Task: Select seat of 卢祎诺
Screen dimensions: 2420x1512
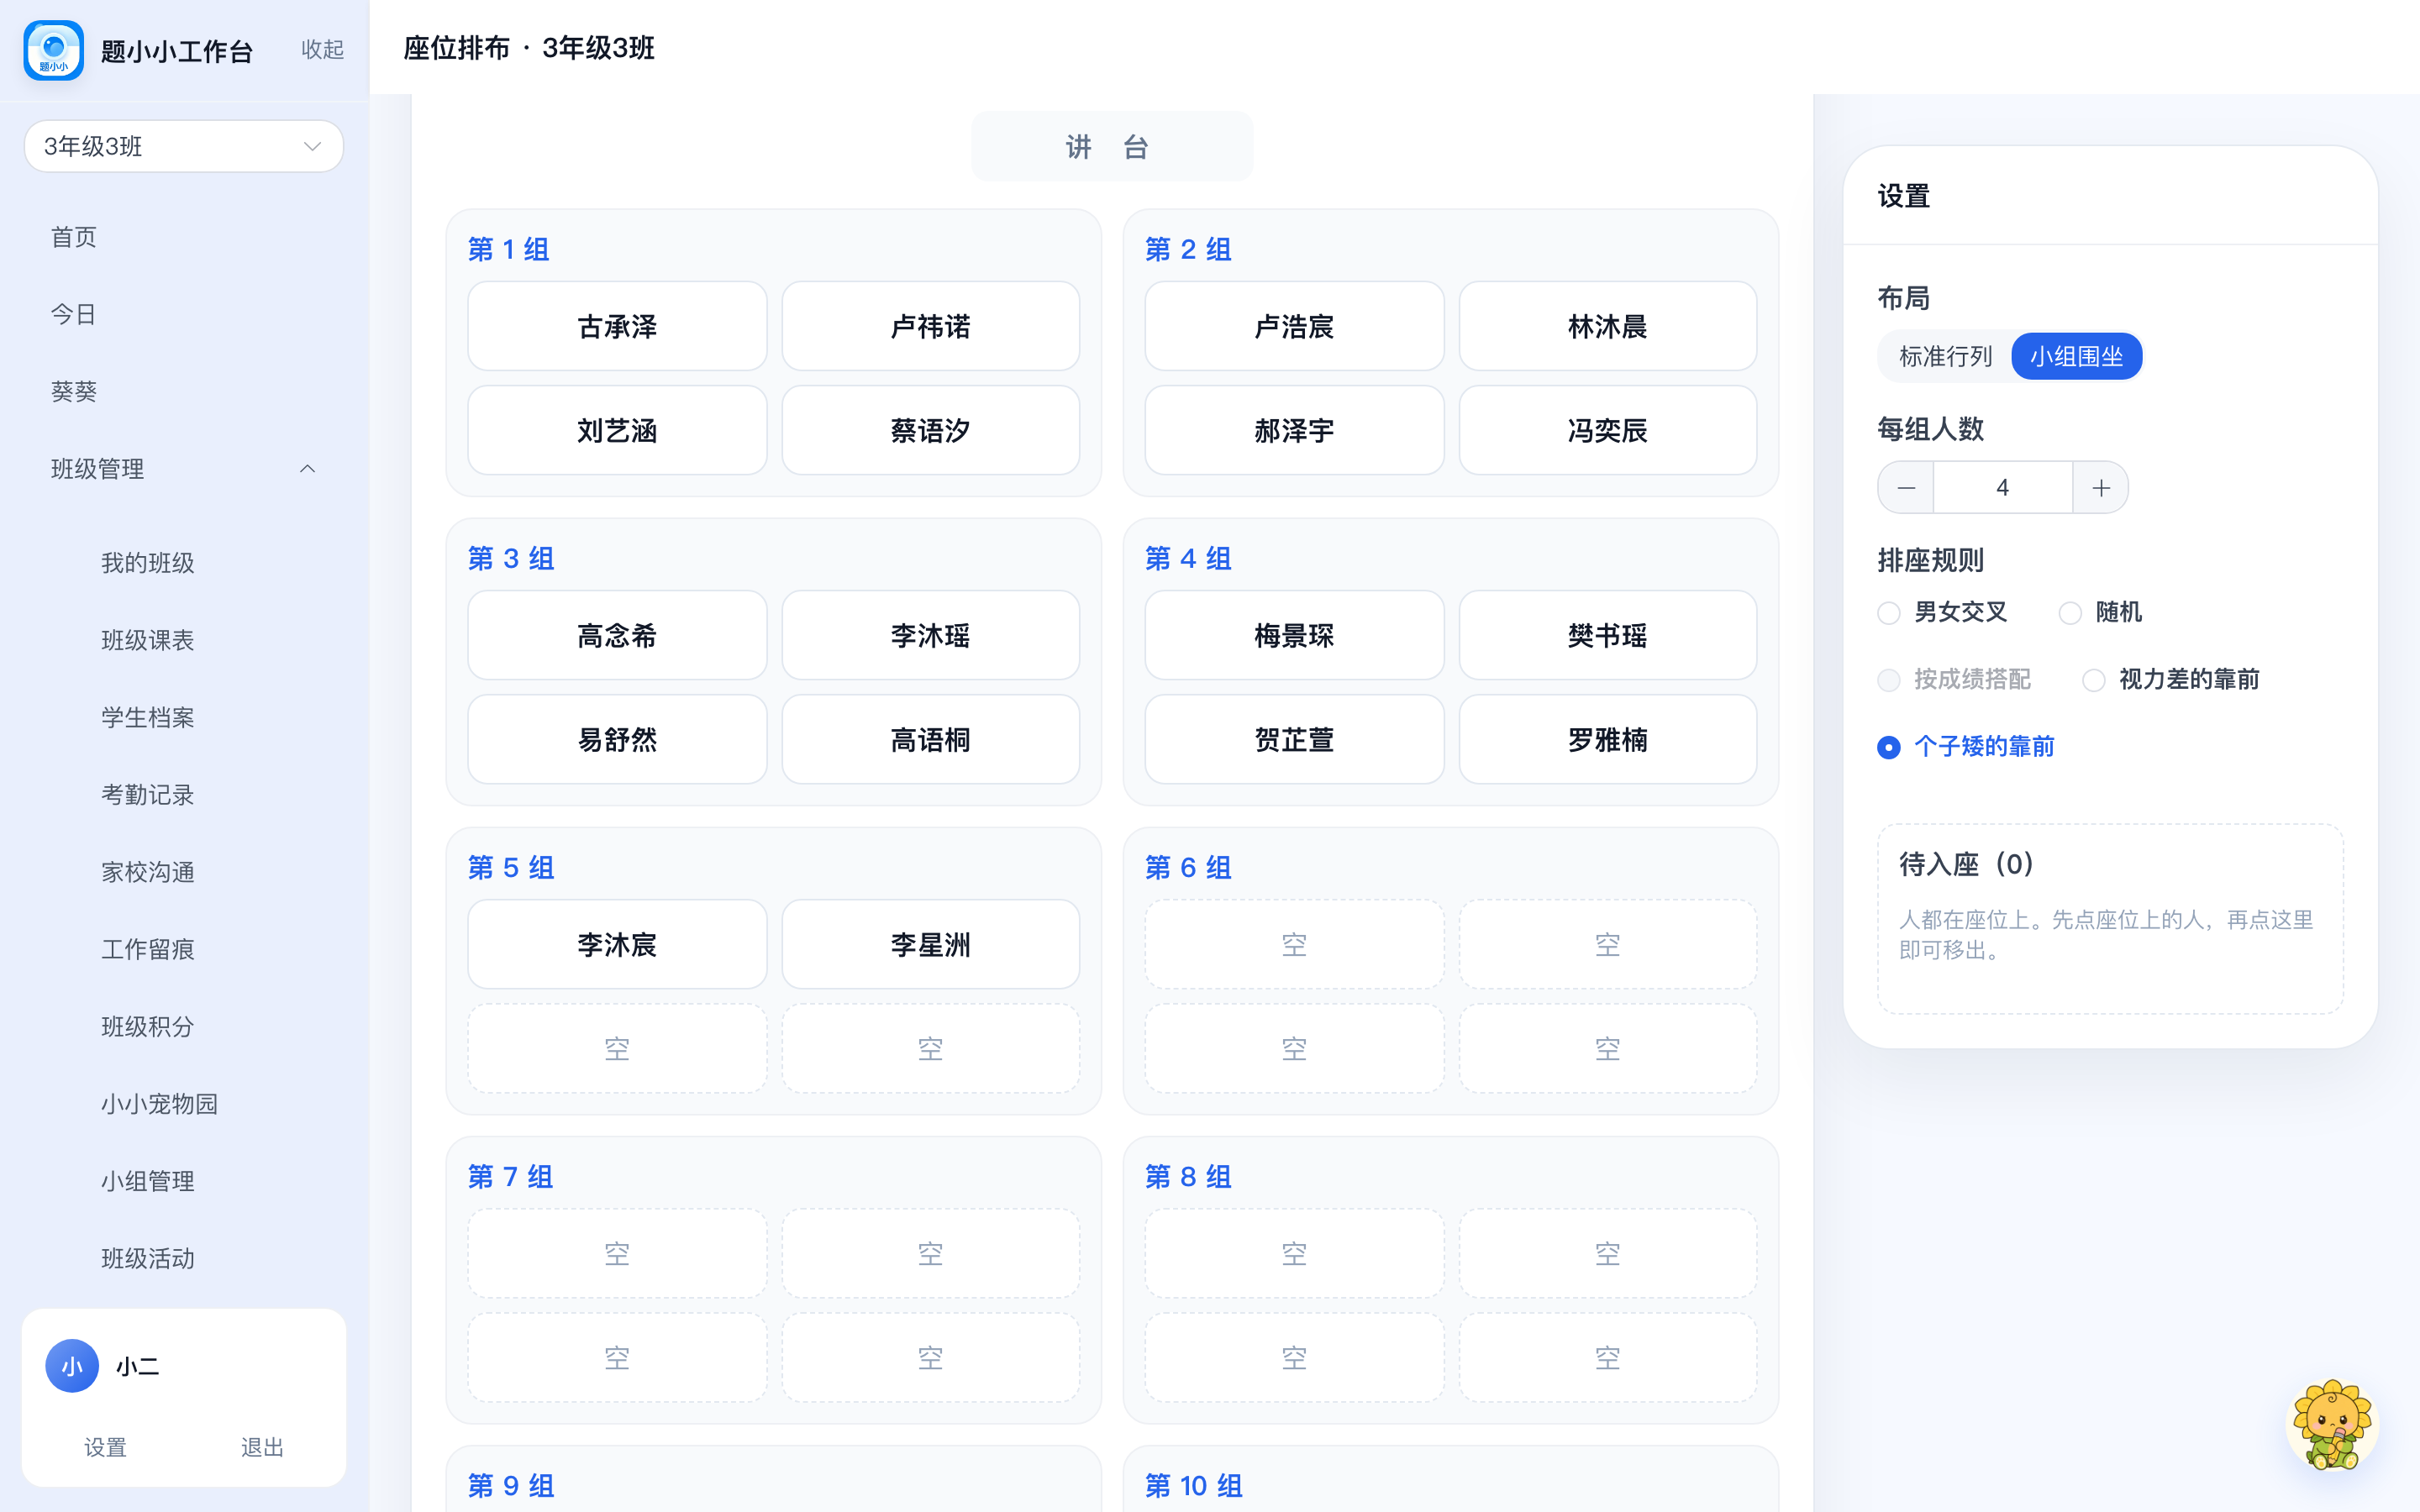Action: (x=930, y=327)
